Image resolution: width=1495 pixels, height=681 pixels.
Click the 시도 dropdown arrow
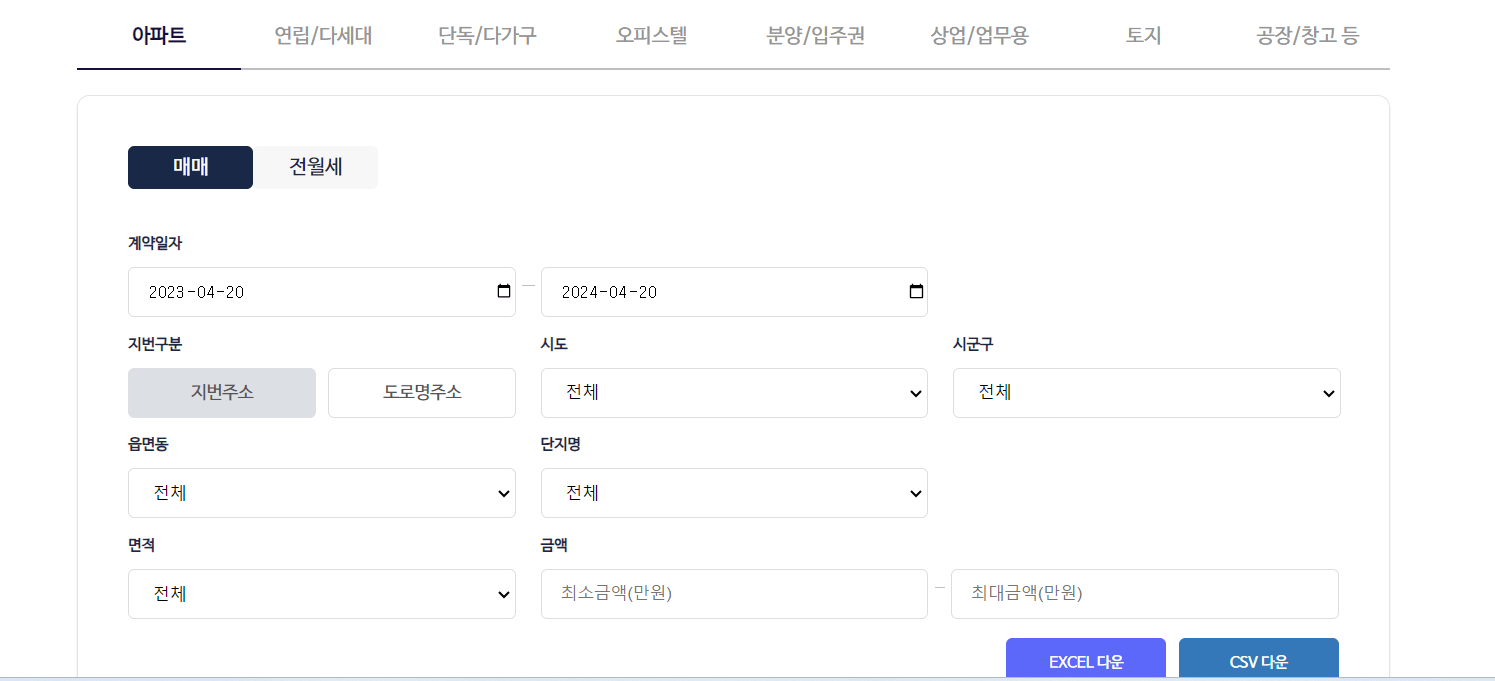(x=913, y=392)
